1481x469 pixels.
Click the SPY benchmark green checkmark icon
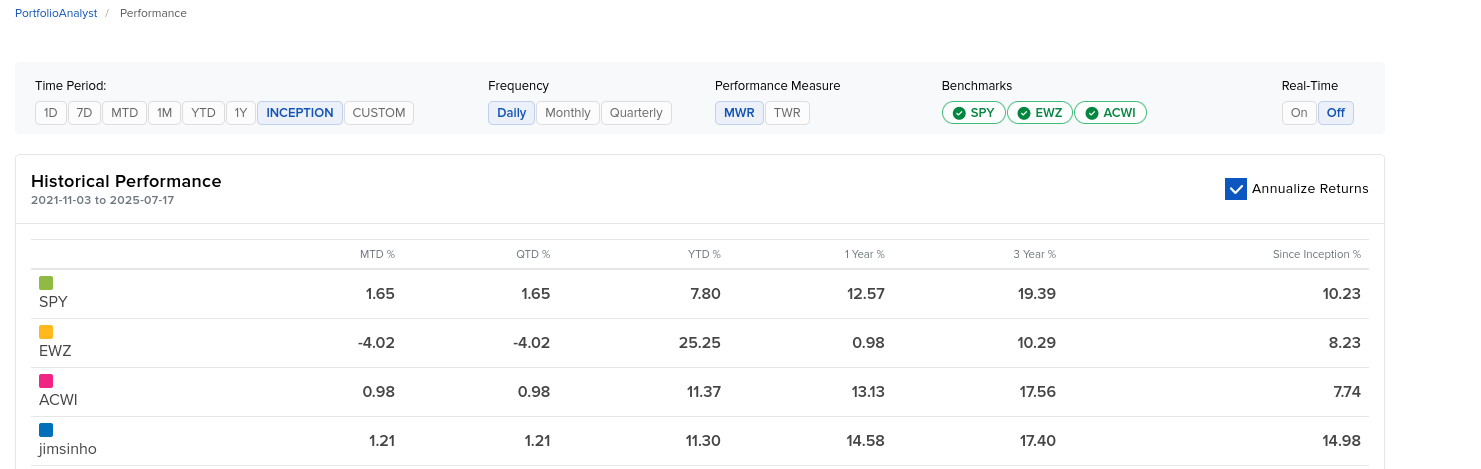click(959, 113)
